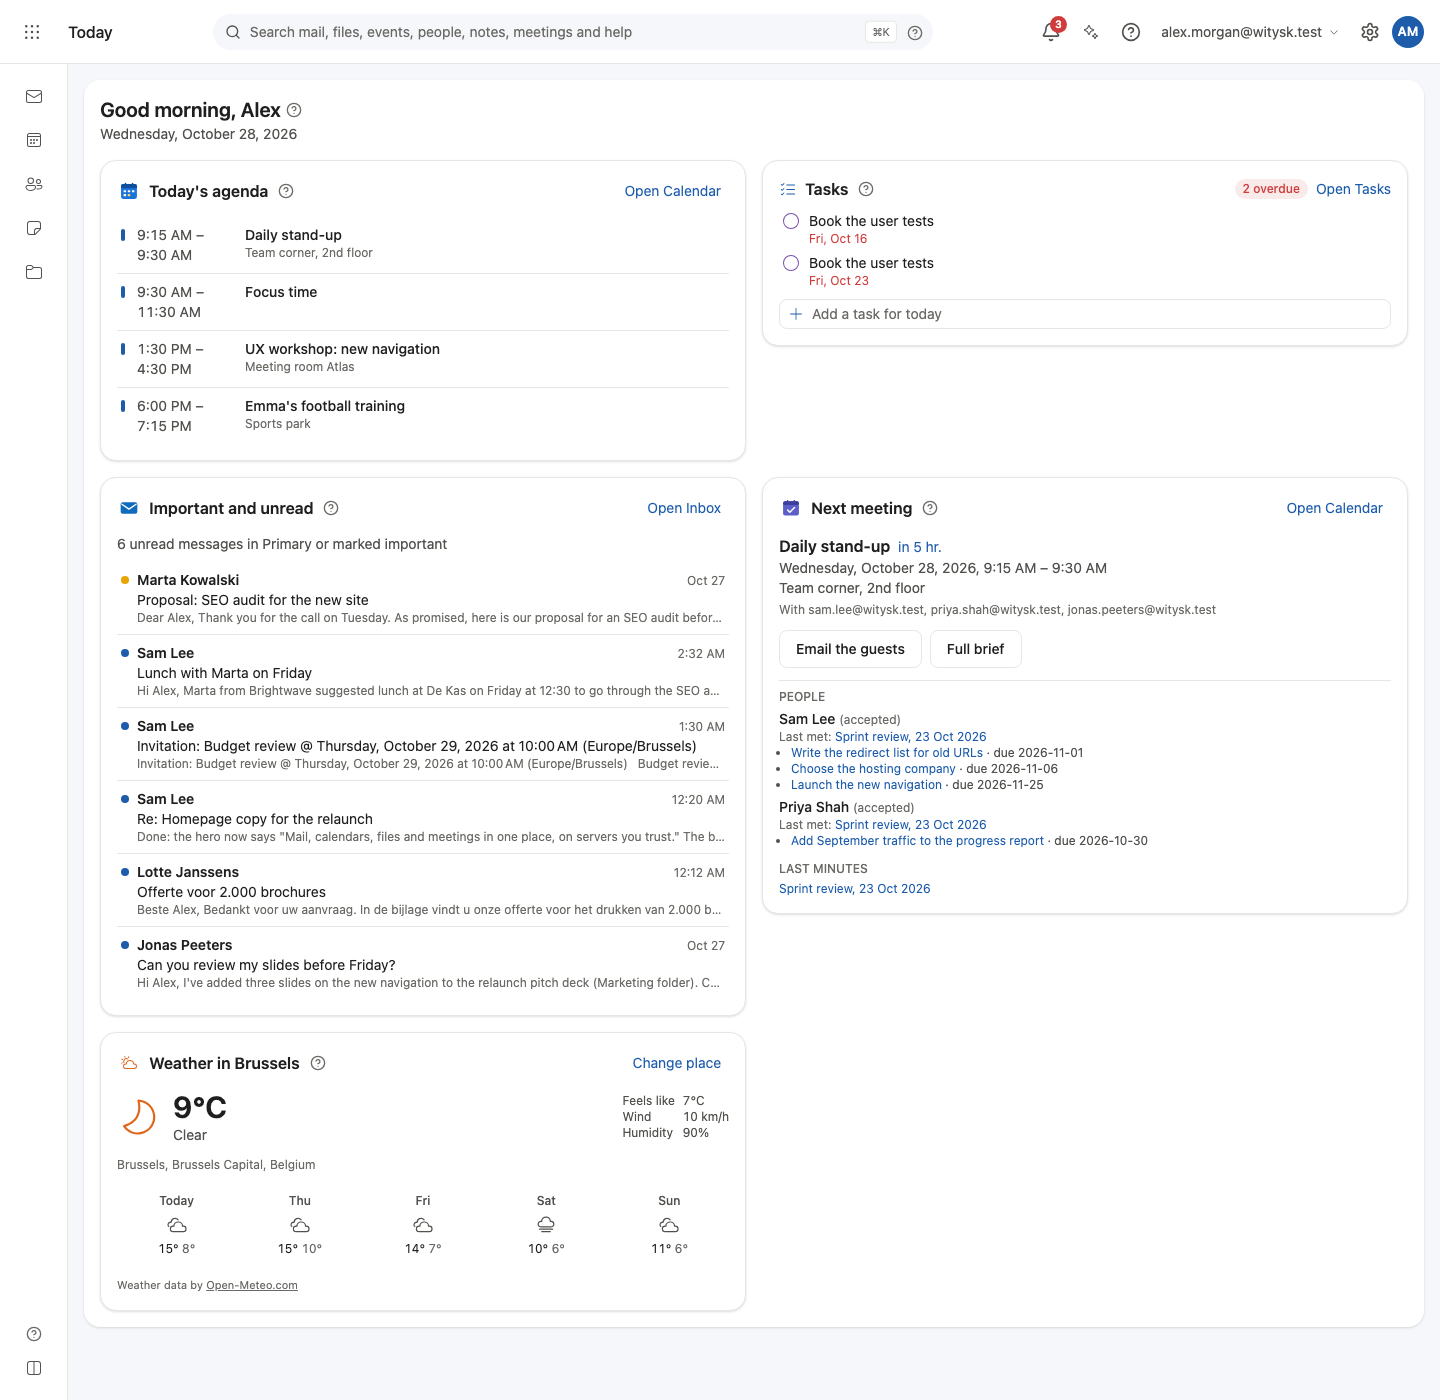Click help icon next to Good morning, Alex
1440x1400 pixels.
(294, 110)
